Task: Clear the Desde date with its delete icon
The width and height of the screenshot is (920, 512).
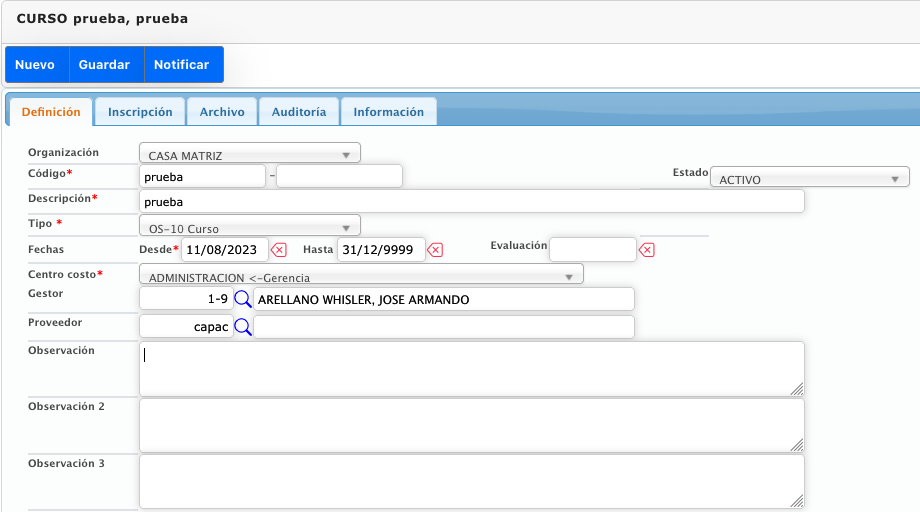Action: (x=279, y=250)
